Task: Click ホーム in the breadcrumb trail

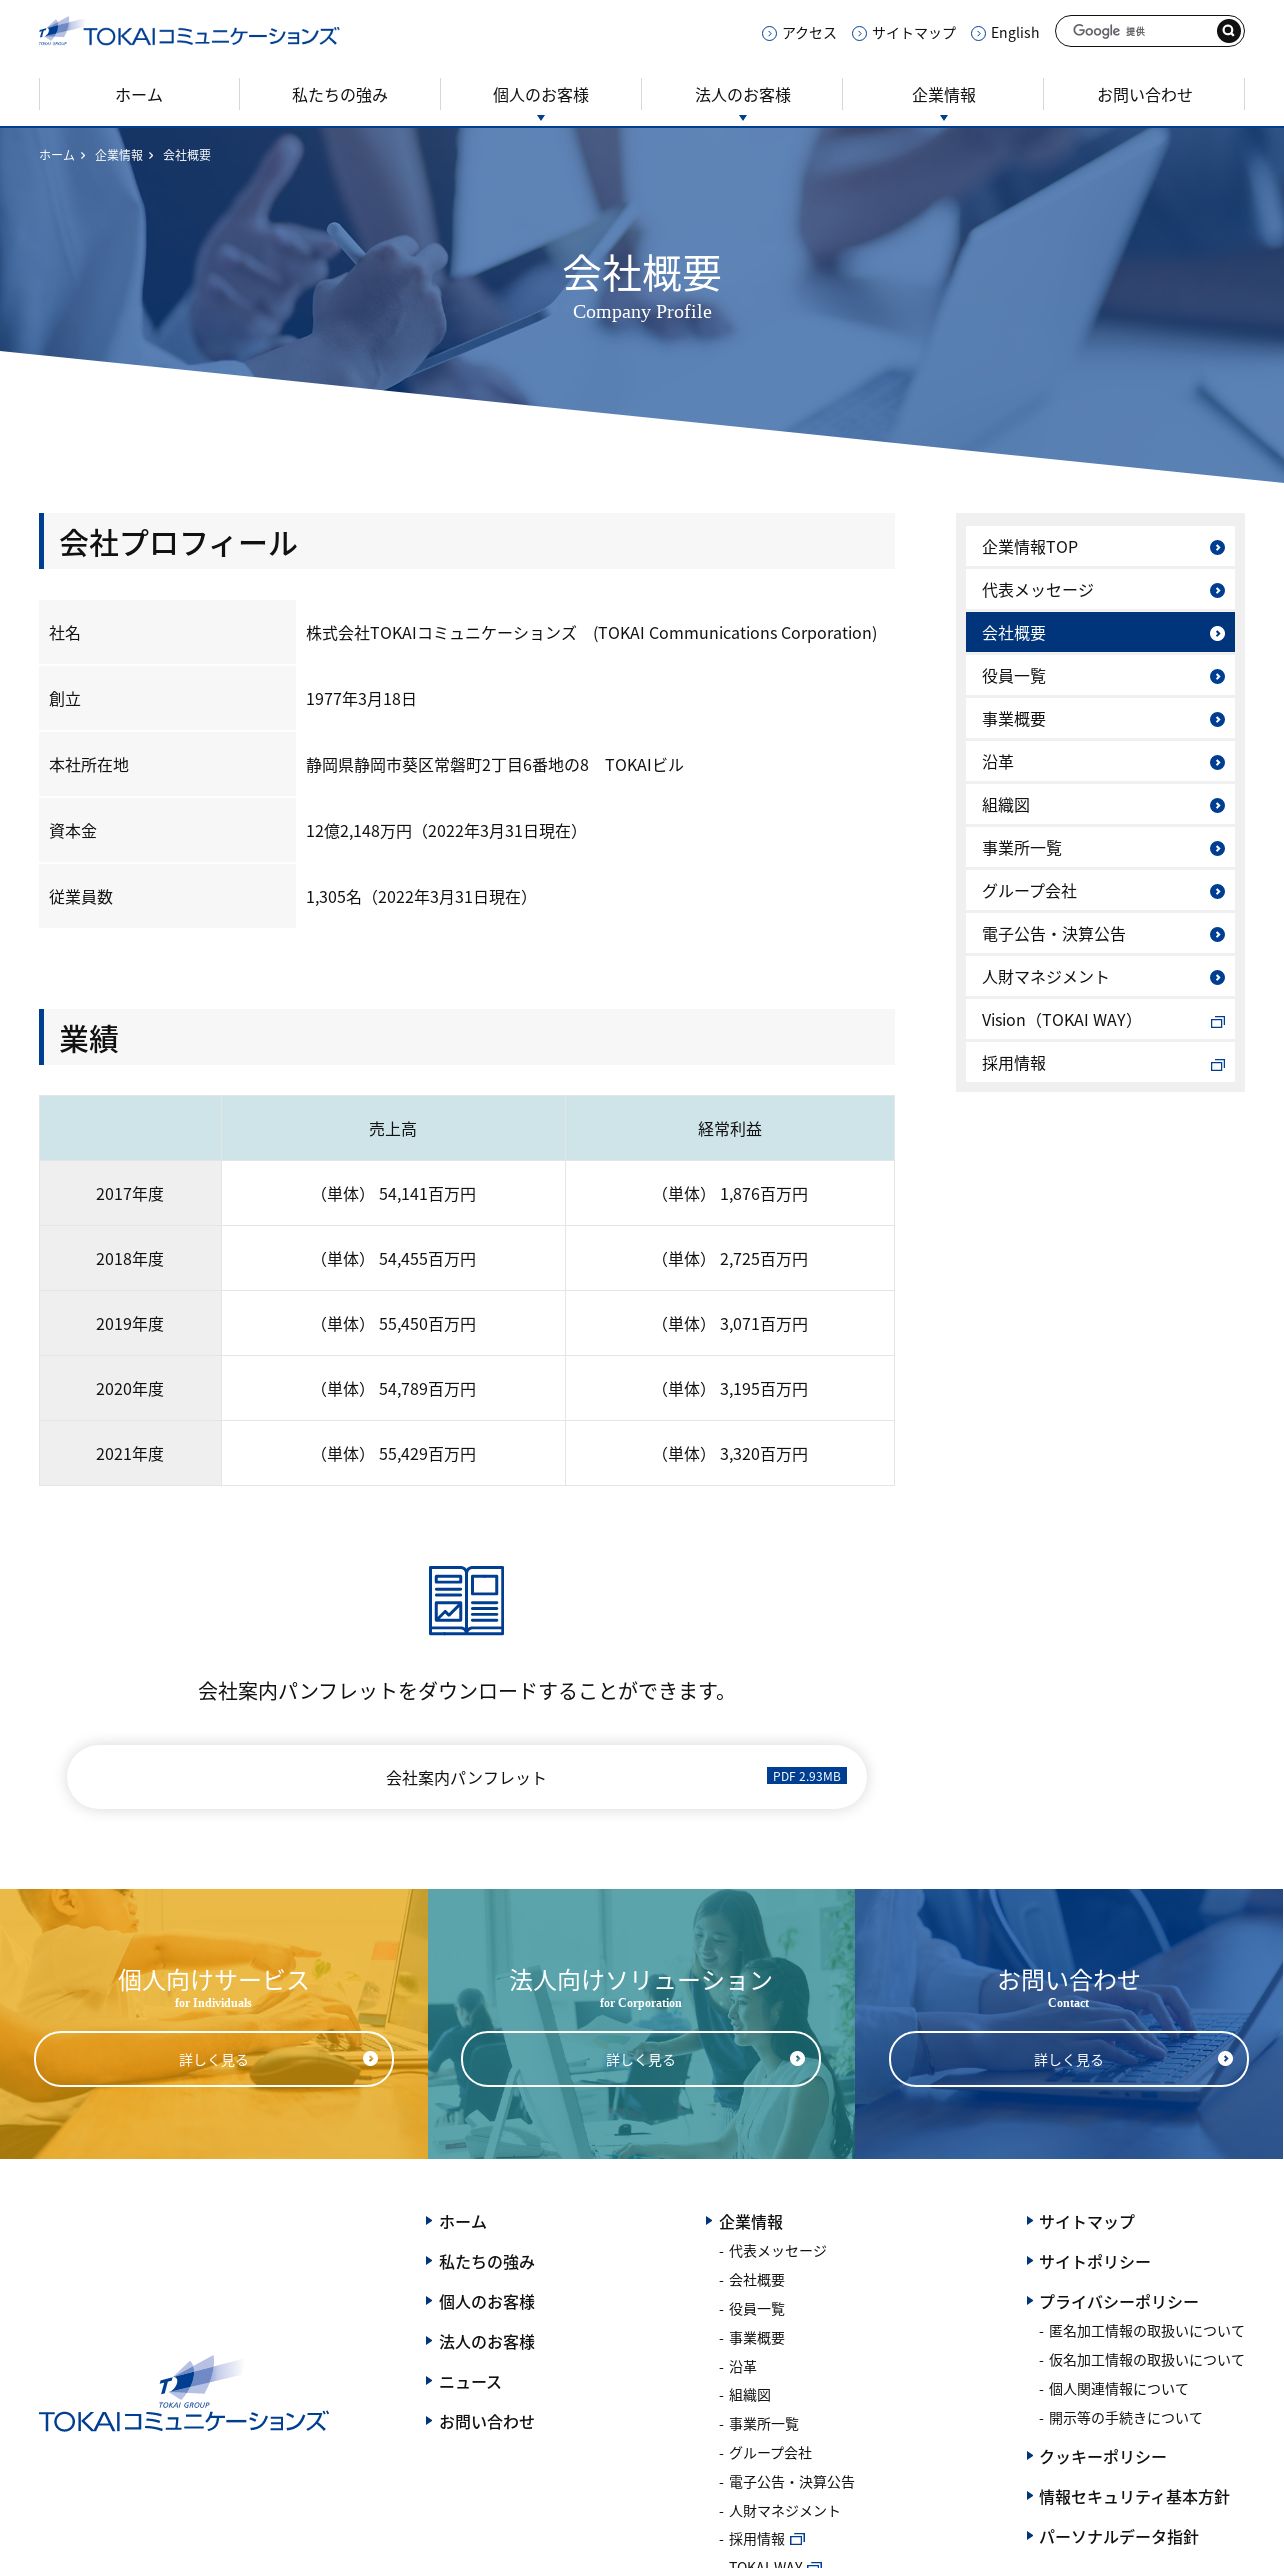Action: click(x=57, y=155)
